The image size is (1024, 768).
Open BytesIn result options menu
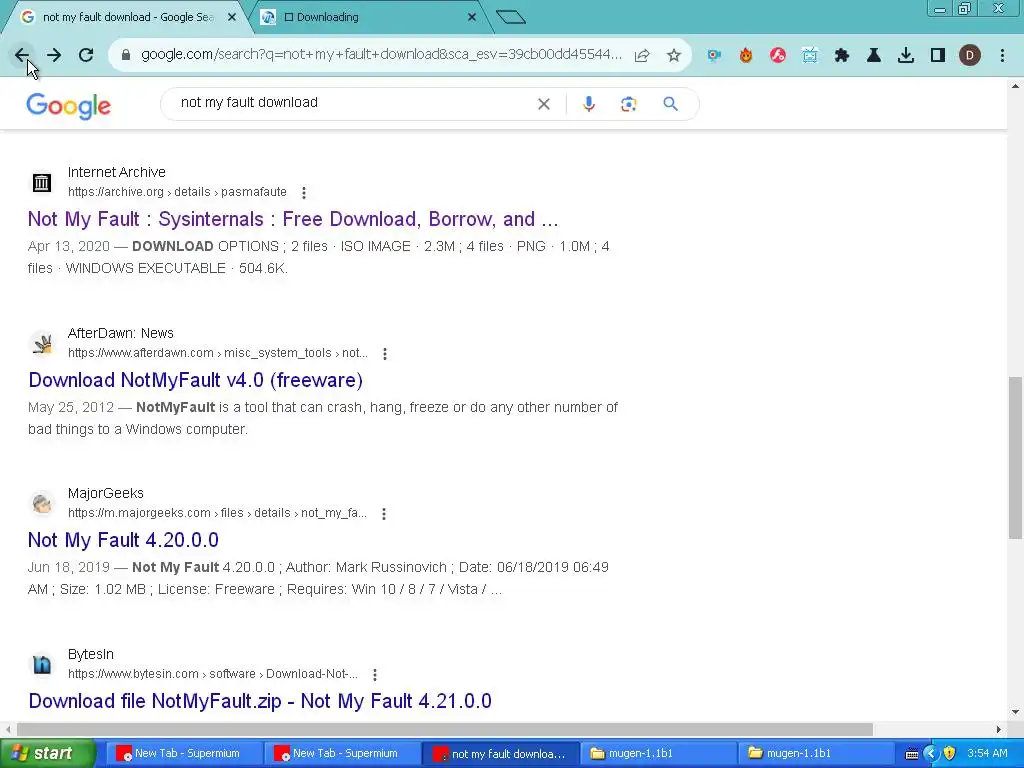(x=375, y=675)
